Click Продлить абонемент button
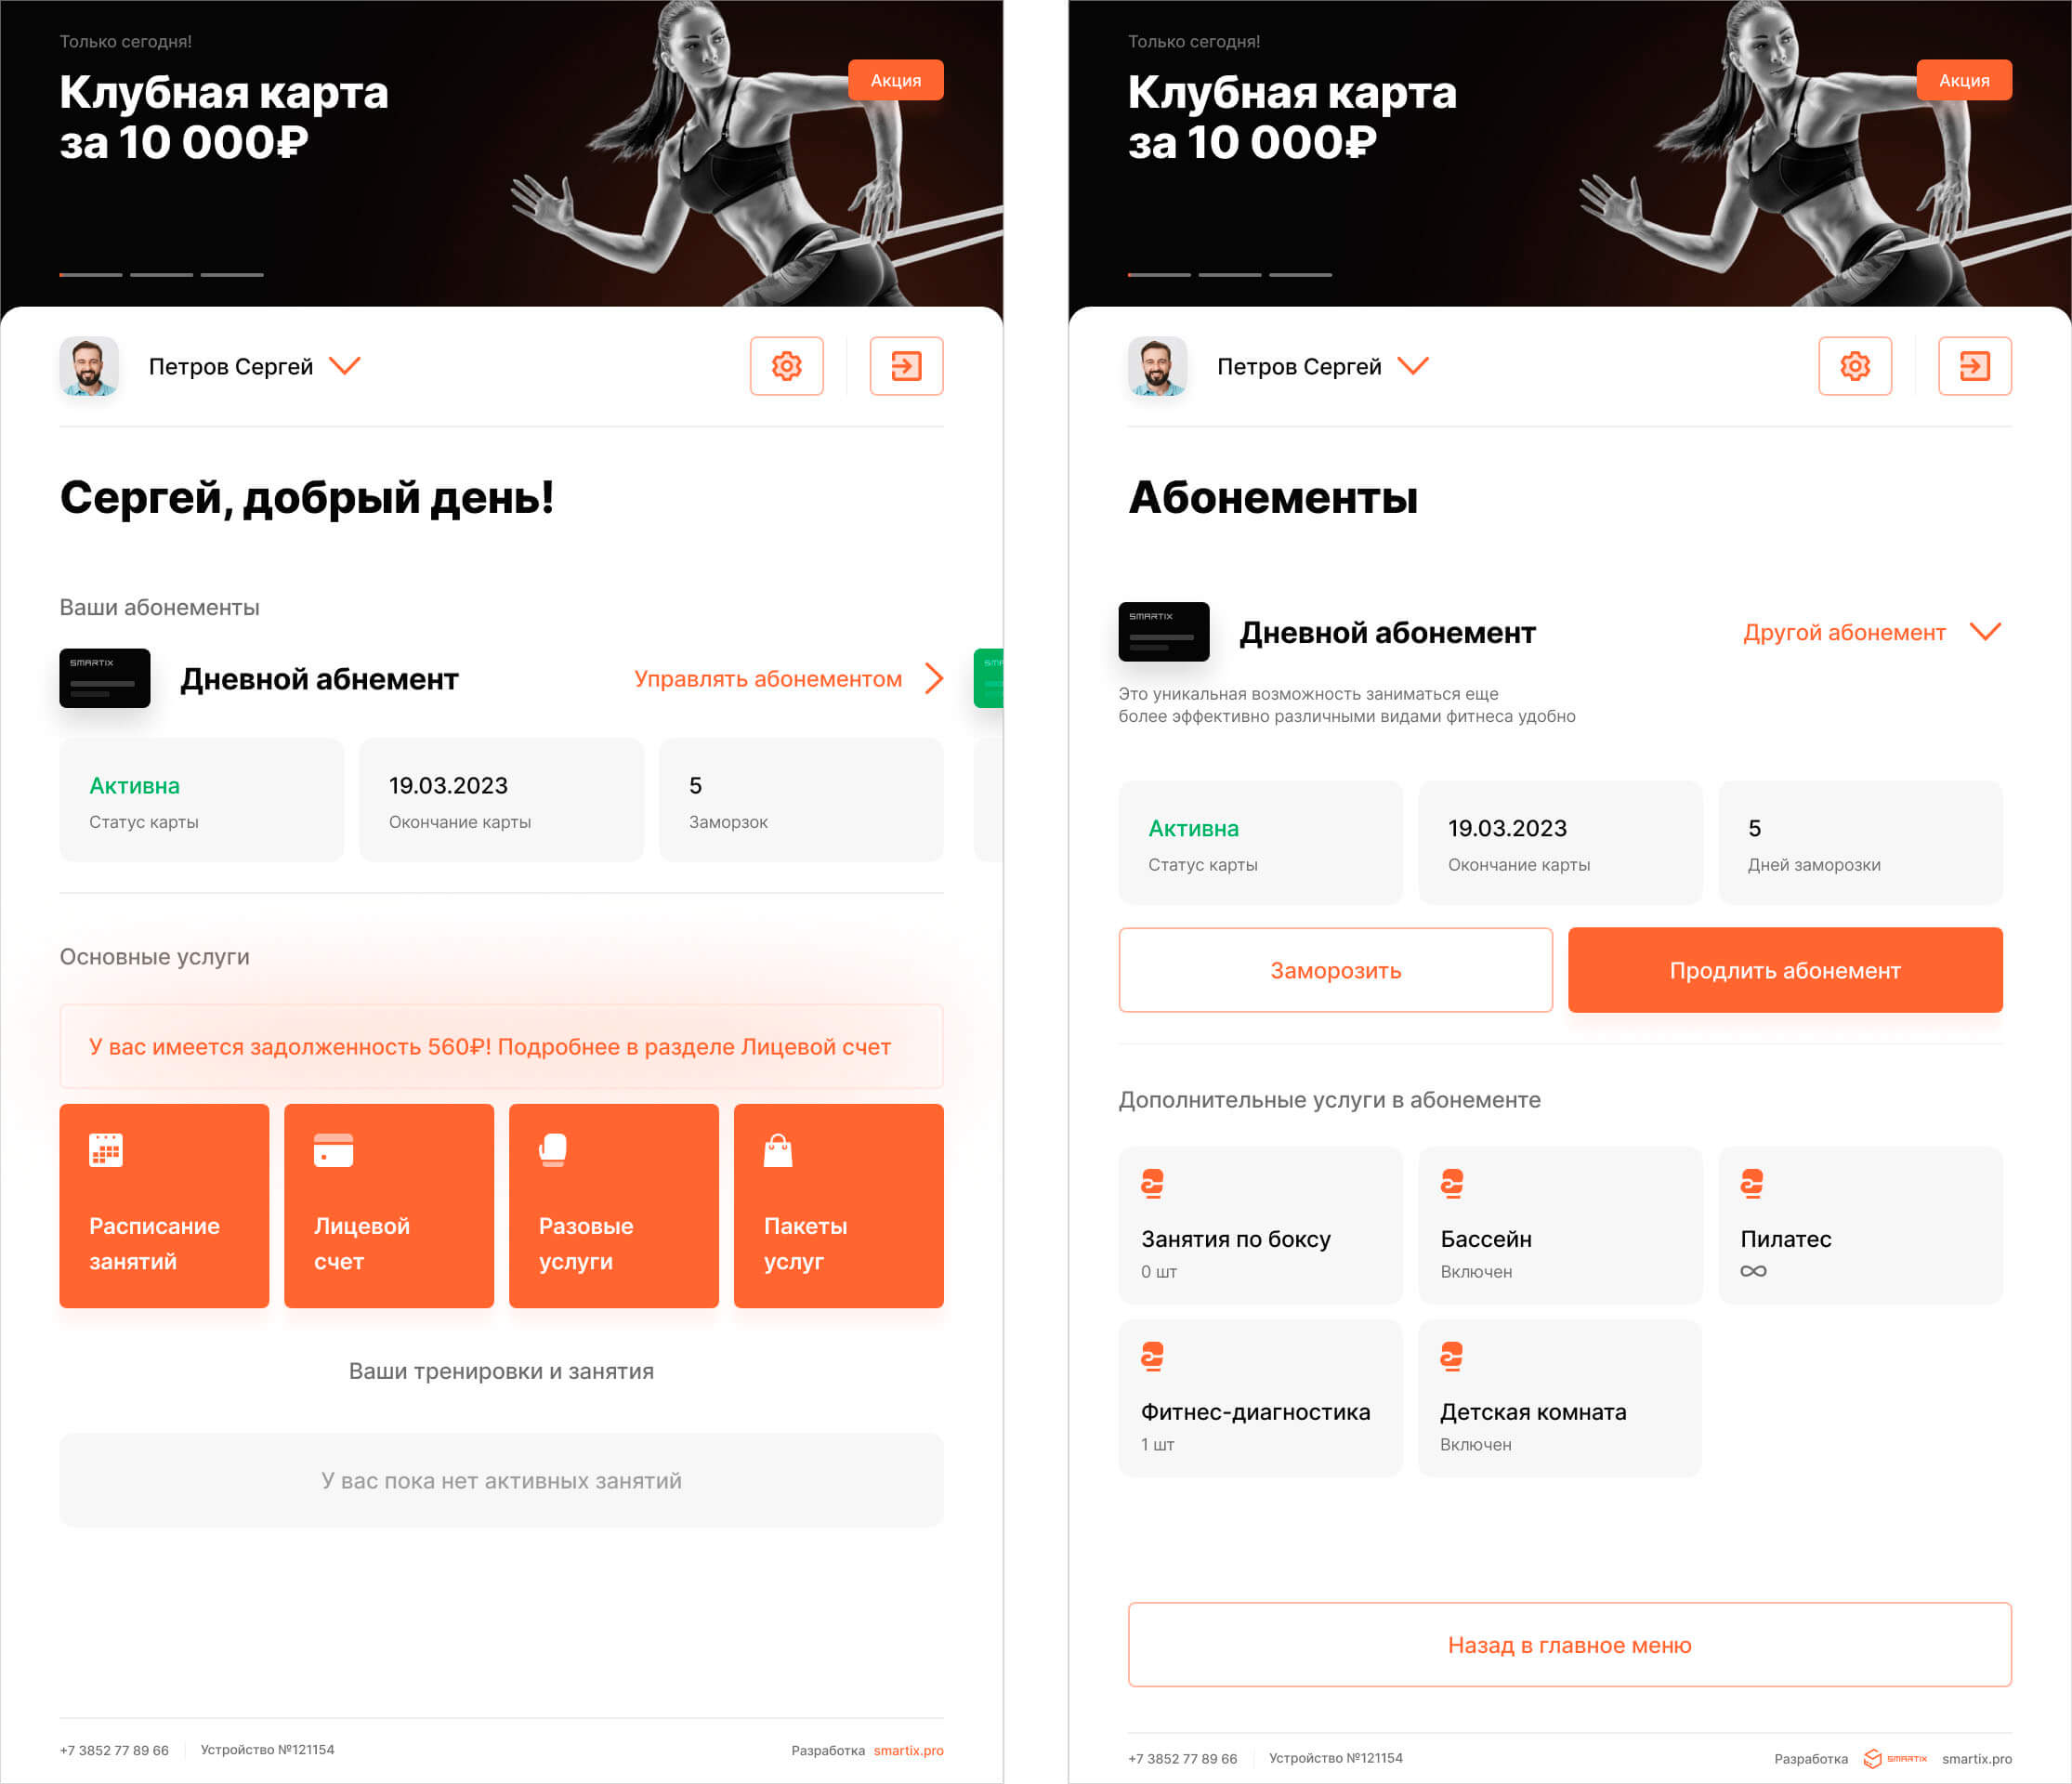The height and width of the screenshot is (1784, 2072). pyautogui.click(x=1785, y=970)
